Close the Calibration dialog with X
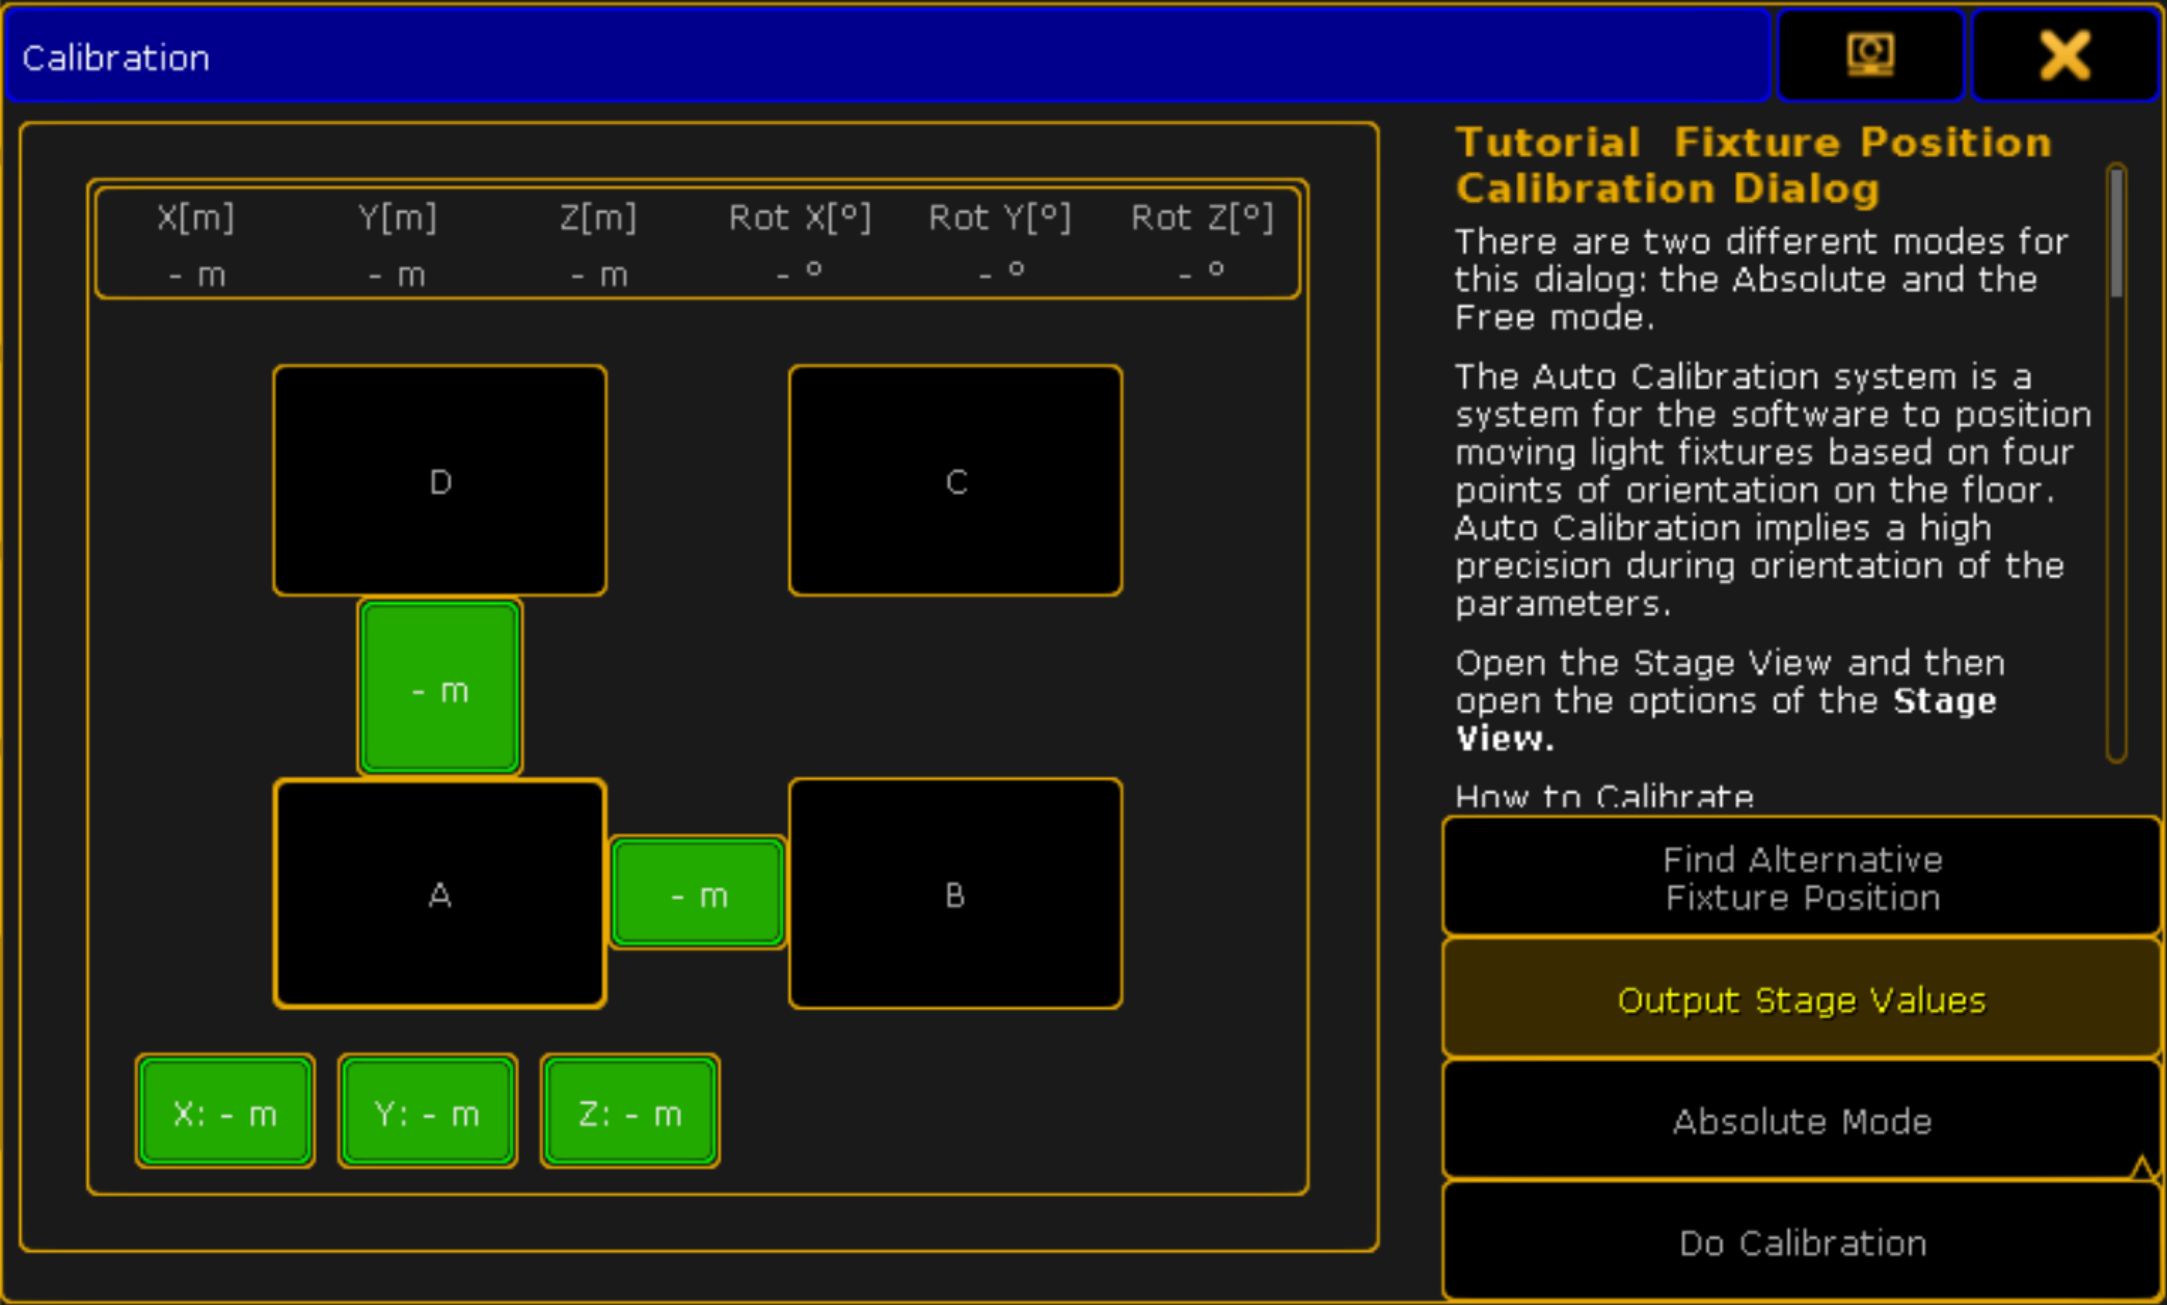Viewport: 2167px width, 1305px height. click(x=2064, y=54)
